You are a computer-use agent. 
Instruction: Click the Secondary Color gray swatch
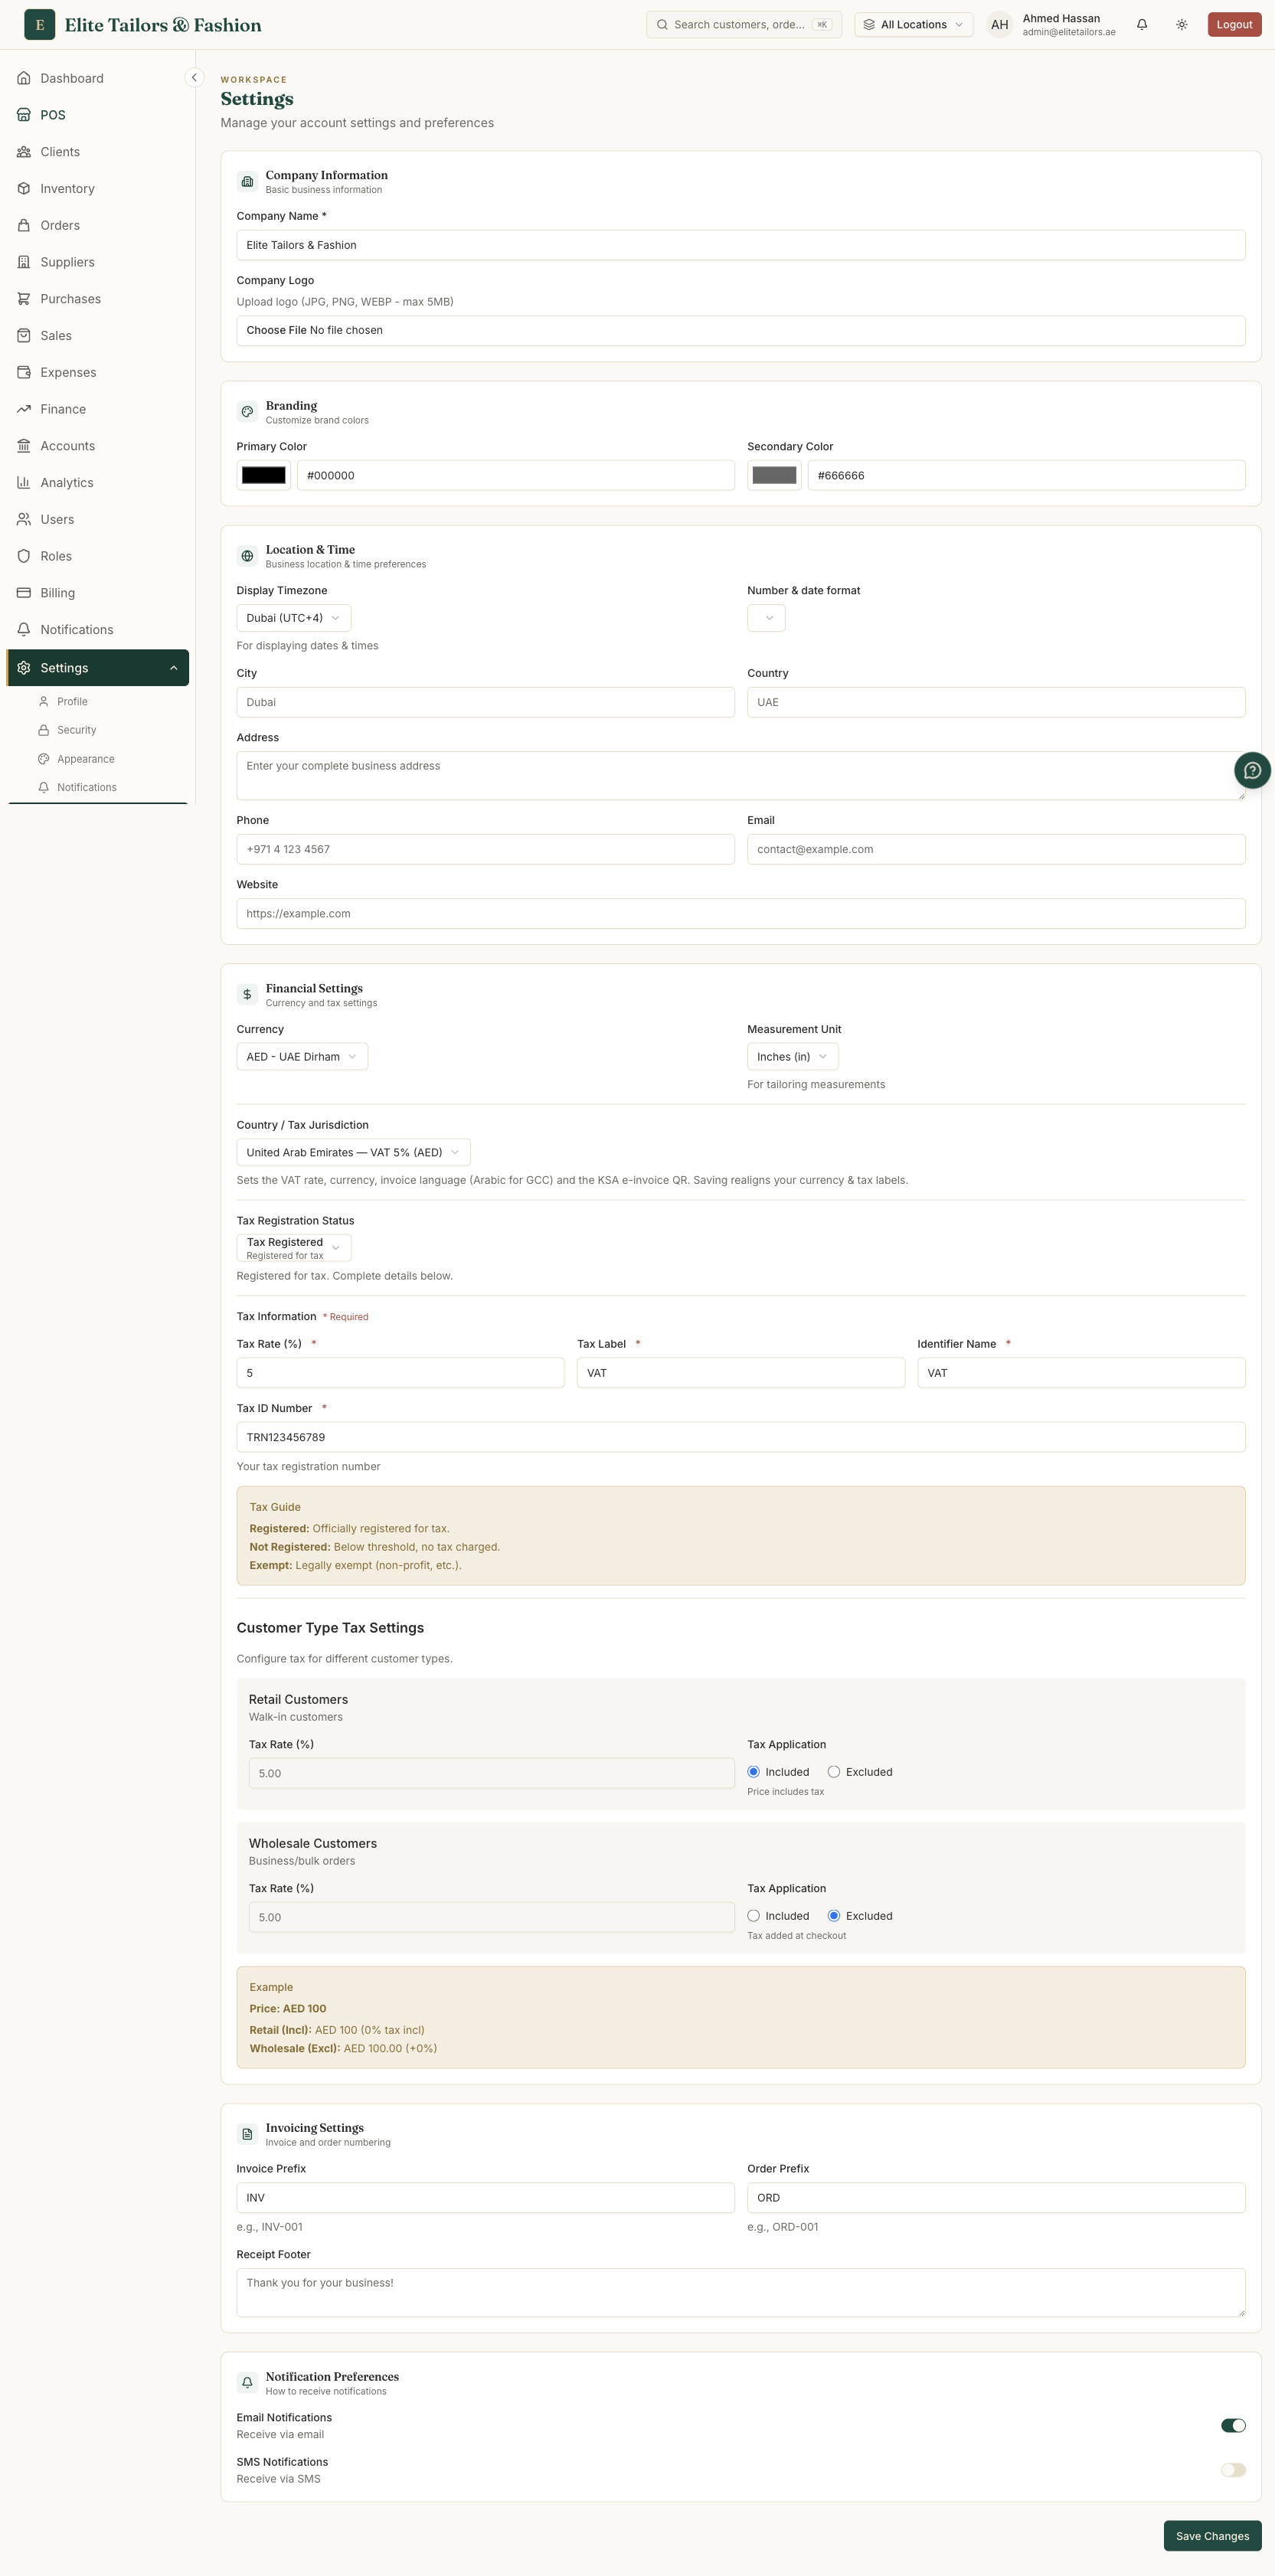(774, 476)
